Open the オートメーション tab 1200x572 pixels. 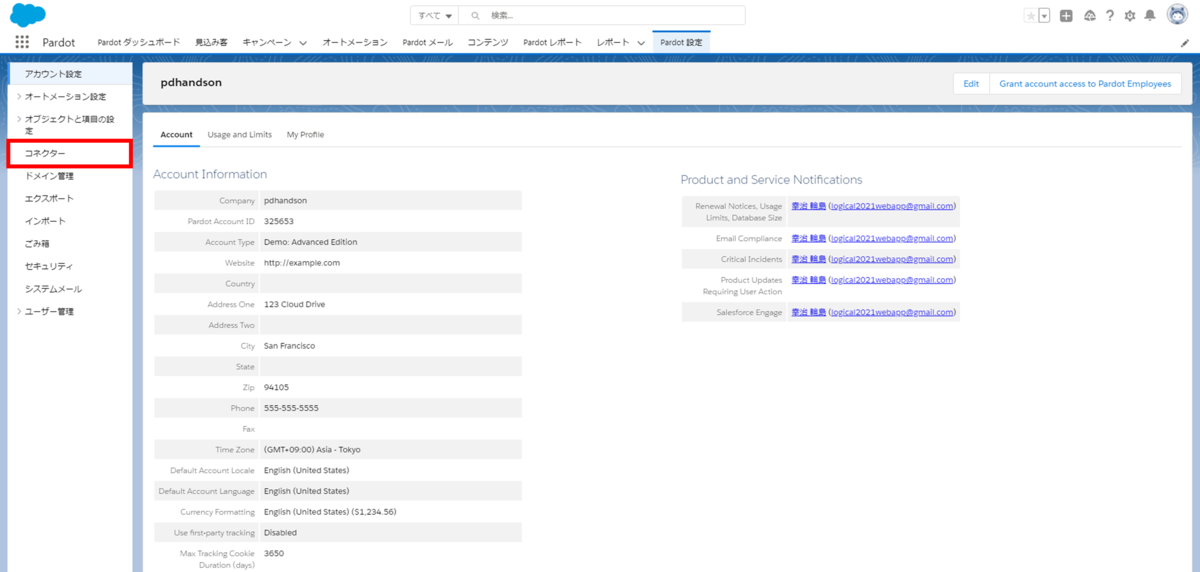(x=355, y=42)
